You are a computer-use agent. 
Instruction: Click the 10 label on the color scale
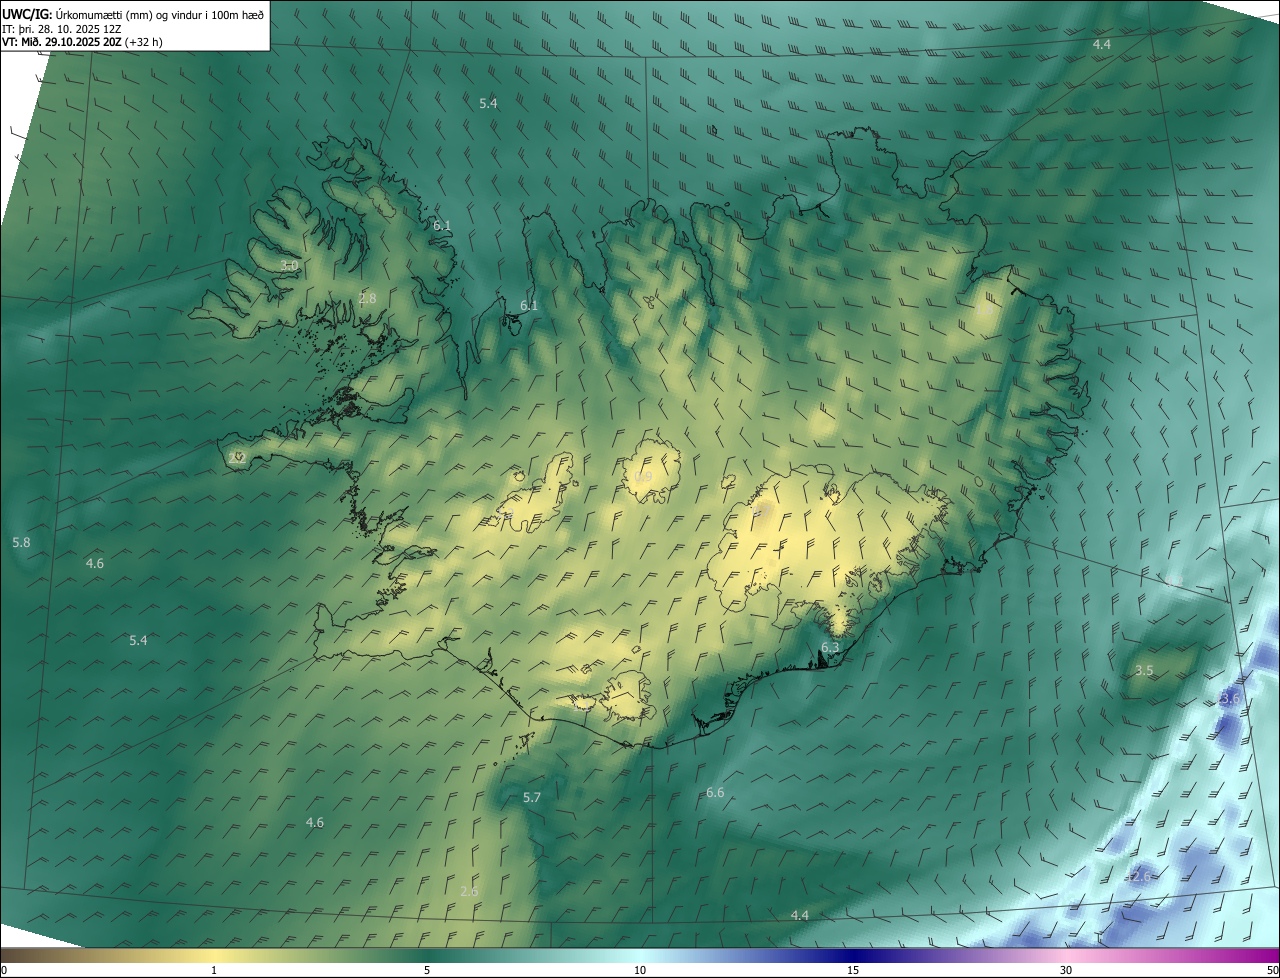[640, 970]
